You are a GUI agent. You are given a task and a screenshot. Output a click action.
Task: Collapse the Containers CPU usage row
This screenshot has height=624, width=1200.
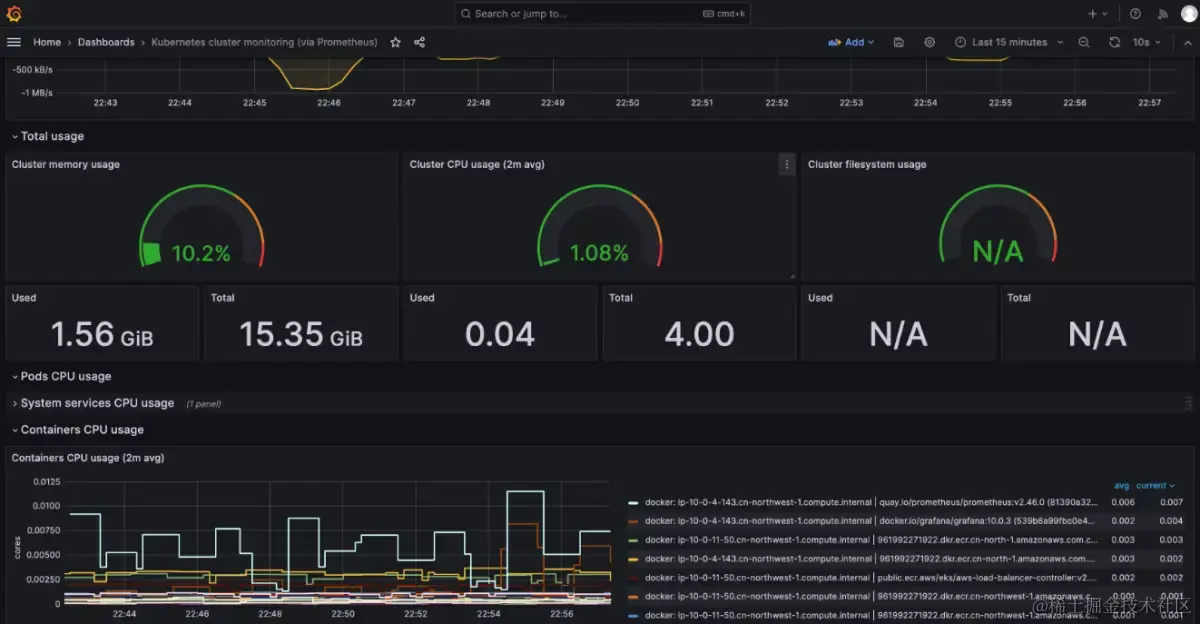(77, 429)
